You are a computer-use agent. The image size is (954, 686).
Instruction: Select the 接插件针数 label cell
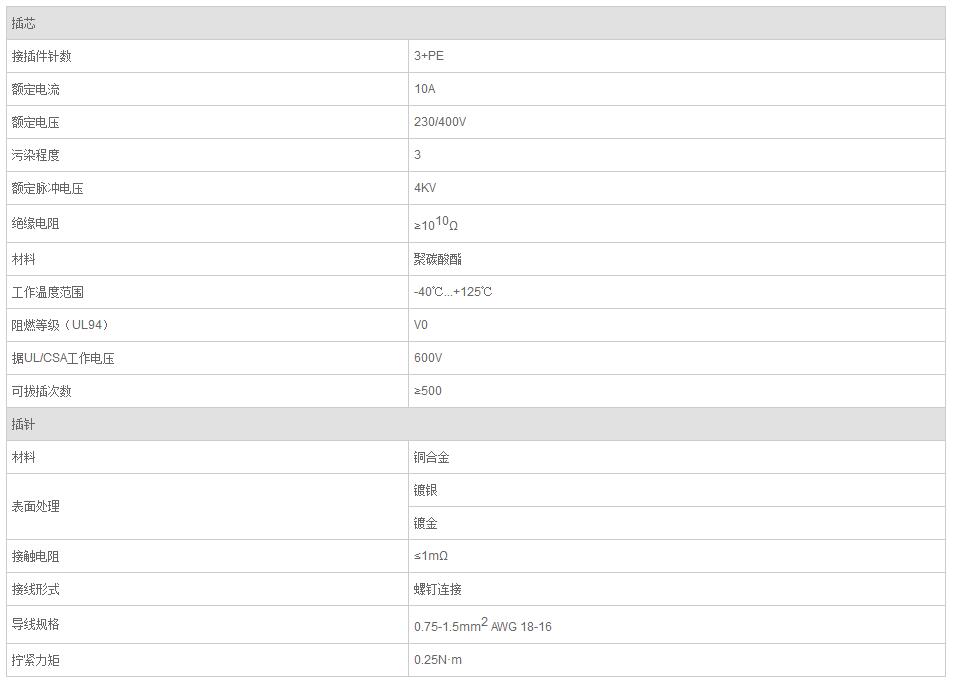click(41, 56)
